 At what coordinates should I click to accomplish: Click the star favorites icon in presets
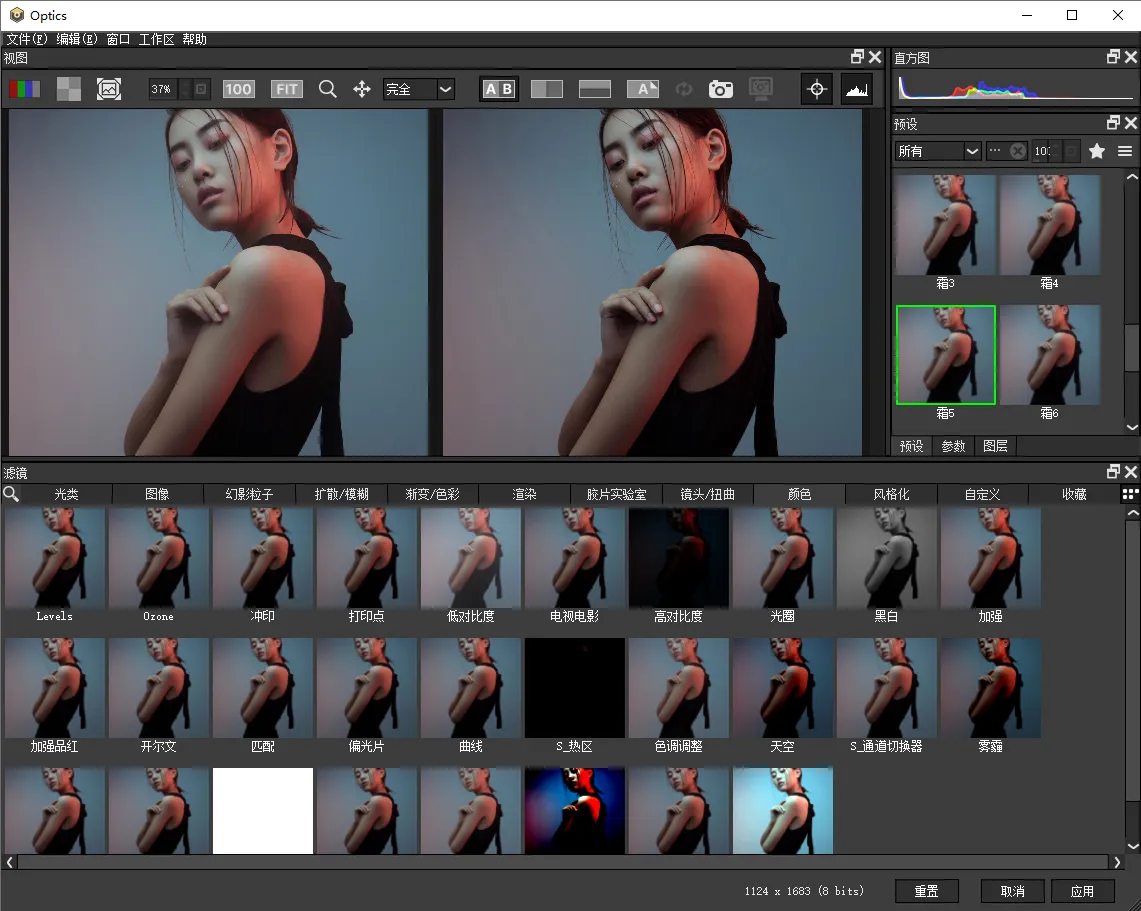[x=1097, y=151]
